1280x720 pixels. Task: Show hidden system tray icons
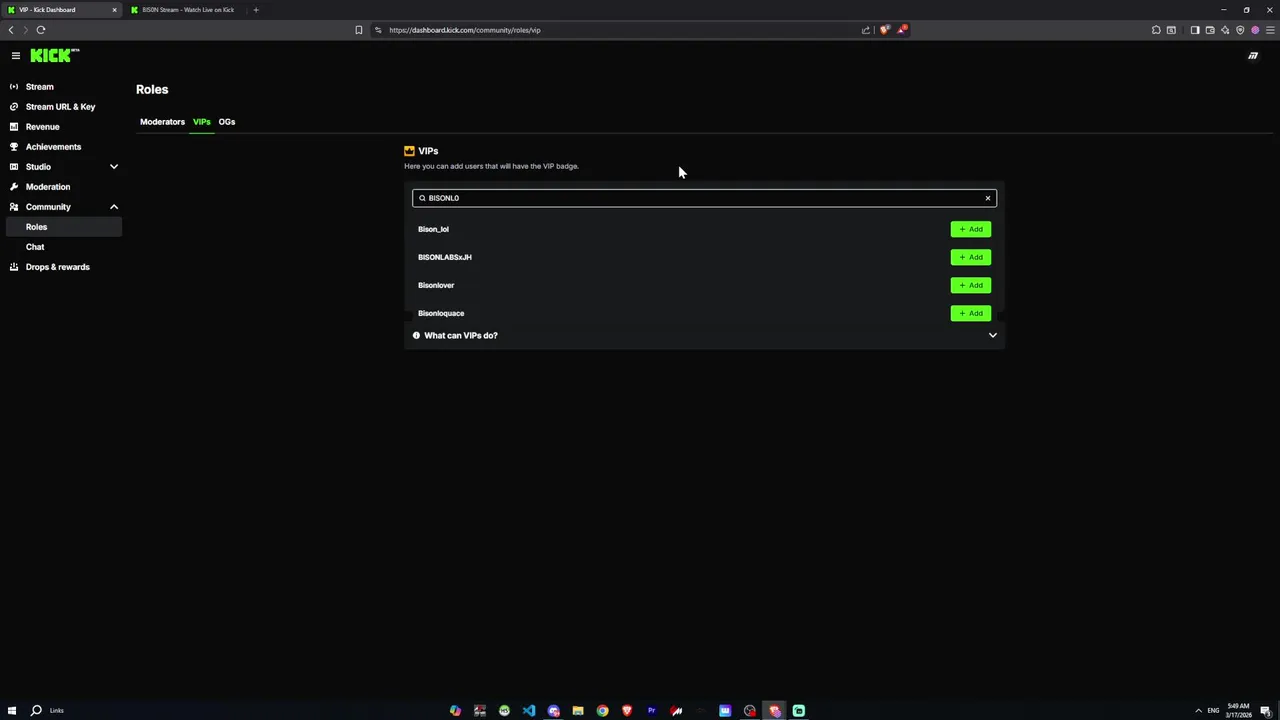pos(1198,711)
